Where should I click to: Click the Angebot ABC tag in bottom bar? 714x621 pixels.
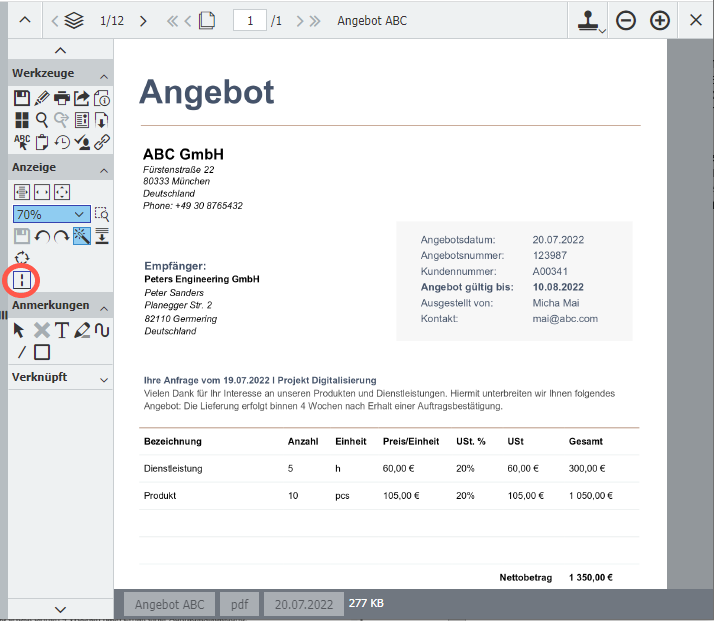(x=169, y=604)
